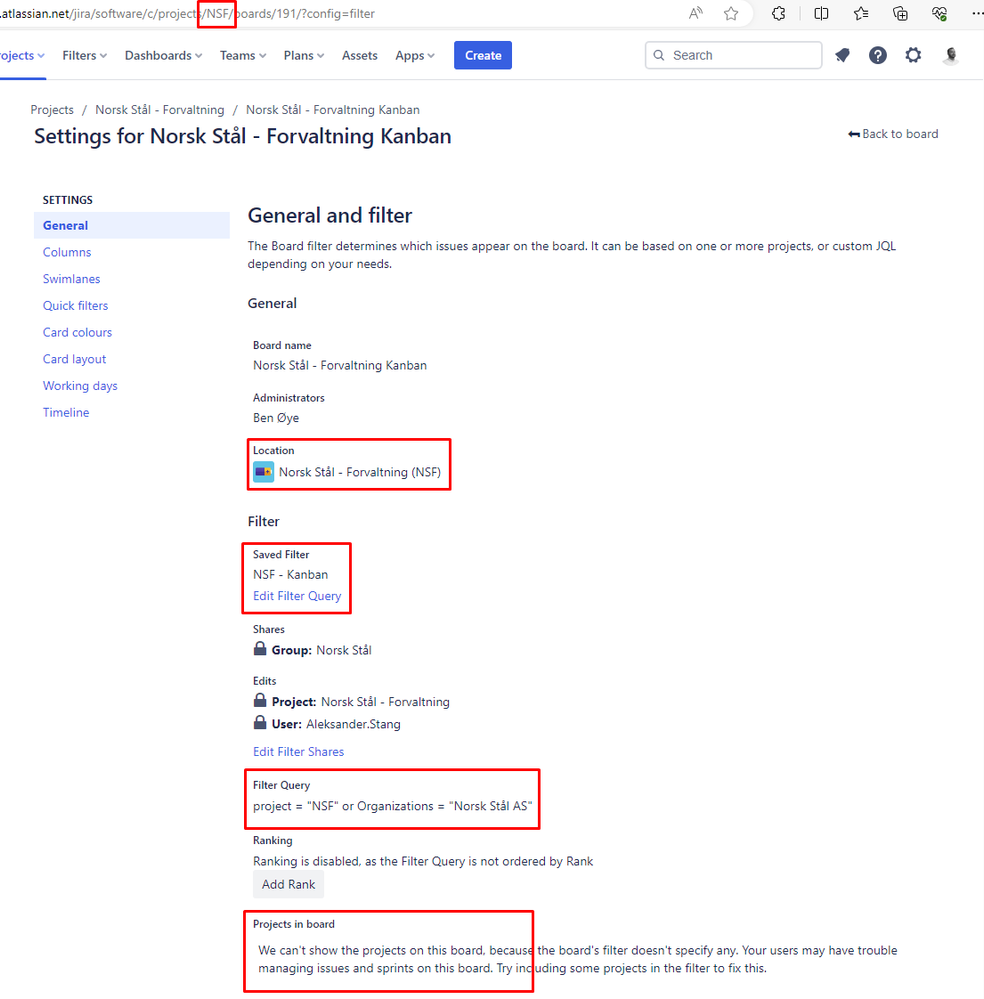Click into the Search field

click(x=734, y=55)
